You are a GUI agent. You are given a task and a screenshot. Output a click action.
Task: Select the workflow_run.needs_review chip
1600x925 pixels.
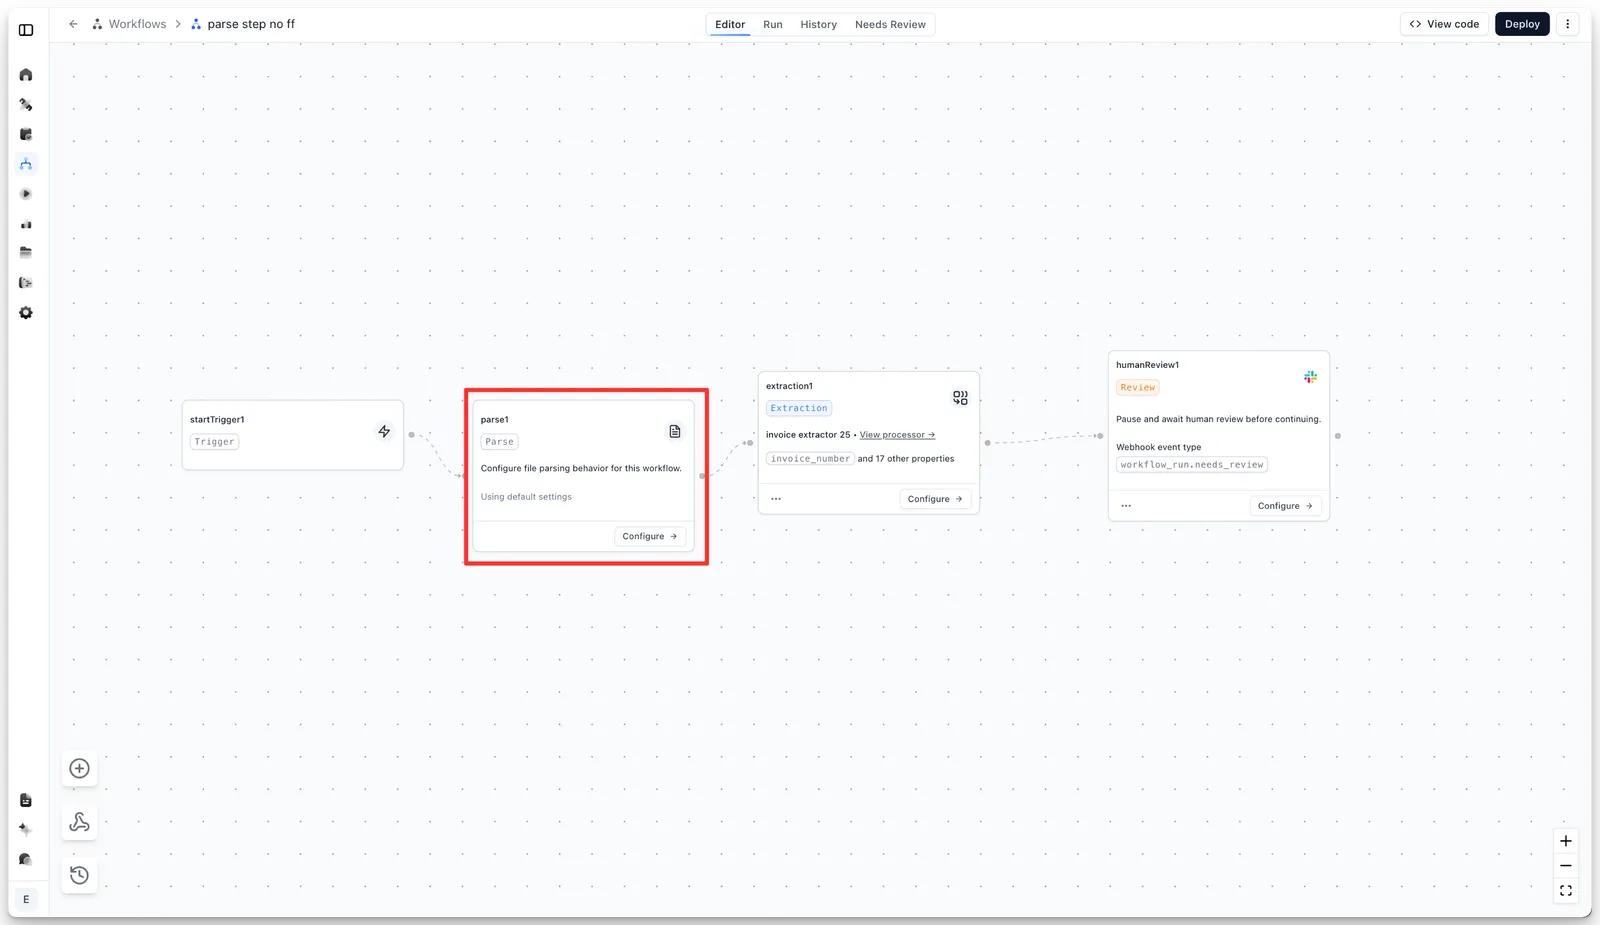point(1192,465)
